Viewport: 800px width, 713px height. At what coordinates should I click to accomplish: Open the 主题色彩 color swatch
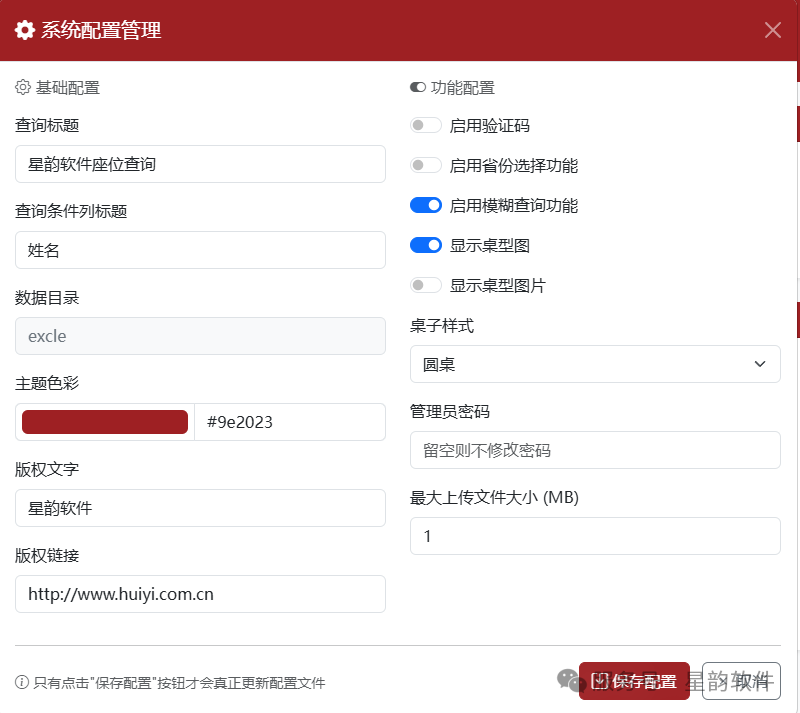click(x=103, y=421)
